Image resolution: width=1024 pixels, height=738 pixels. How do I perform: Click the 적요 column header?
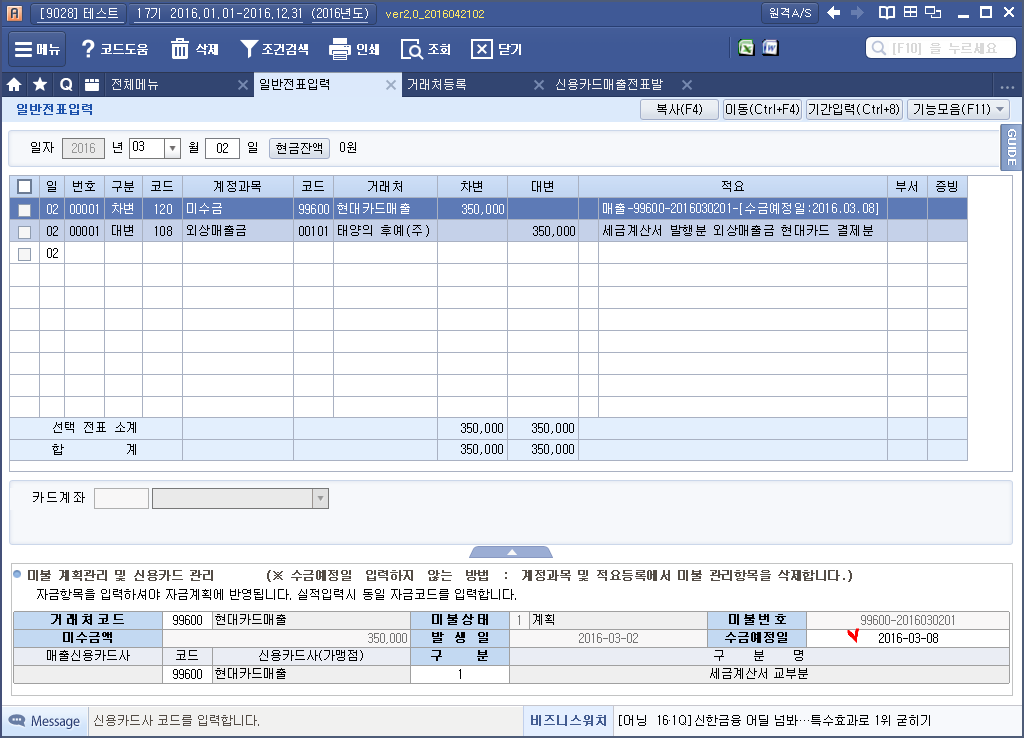[x=732, y=186]
